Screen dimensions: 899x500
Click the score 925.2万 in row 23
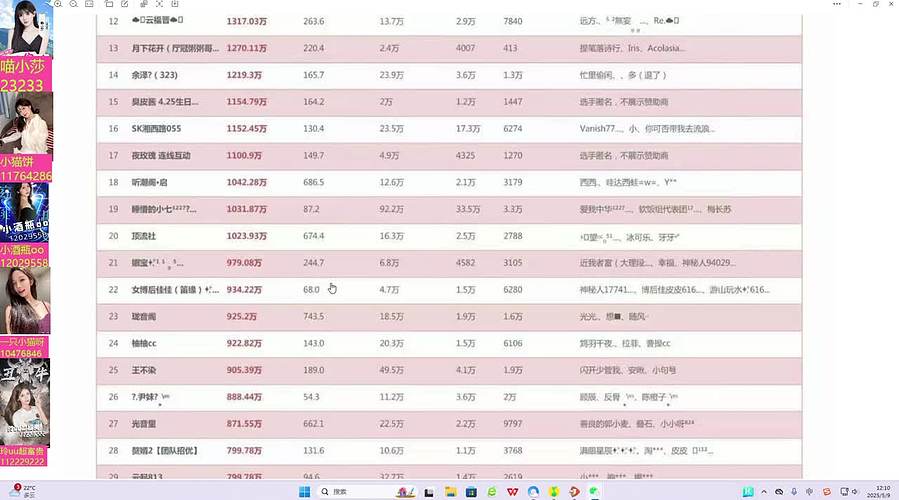coord(241,317)
